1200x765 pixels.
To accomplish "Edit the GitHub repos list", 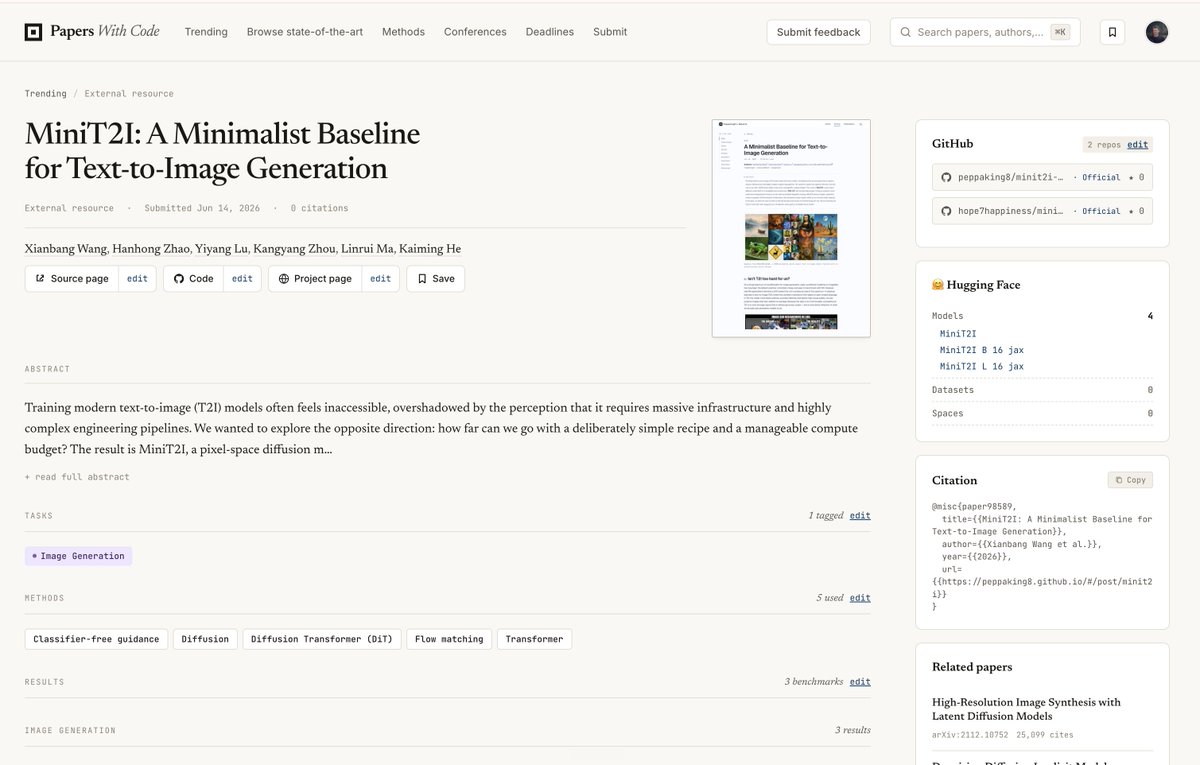I will [1138, 145].
